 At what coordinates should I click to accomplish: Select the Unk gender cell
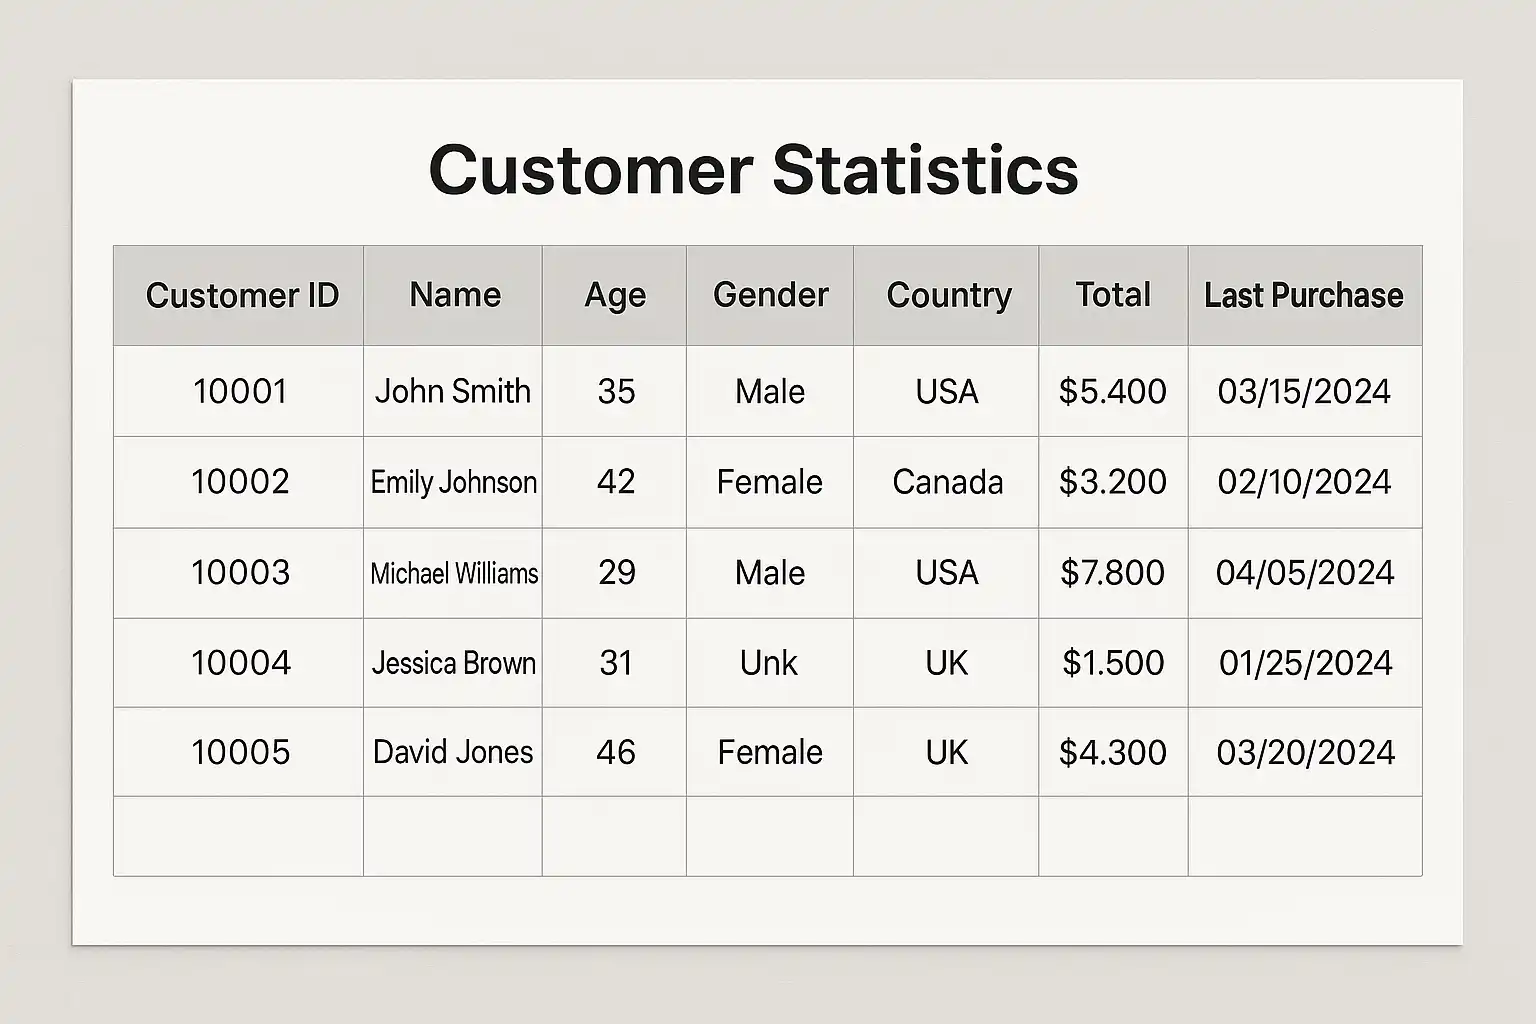tap(769, 663)
